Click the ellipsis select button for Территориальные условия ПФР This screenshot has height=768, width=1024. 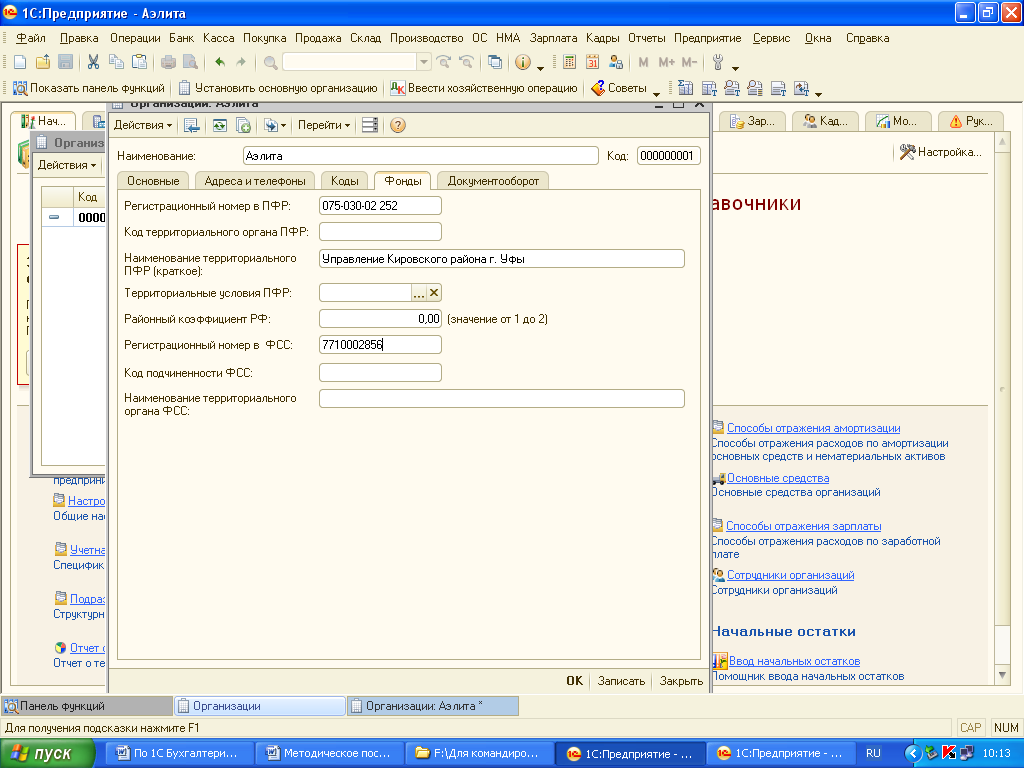[x=419, y=293]
